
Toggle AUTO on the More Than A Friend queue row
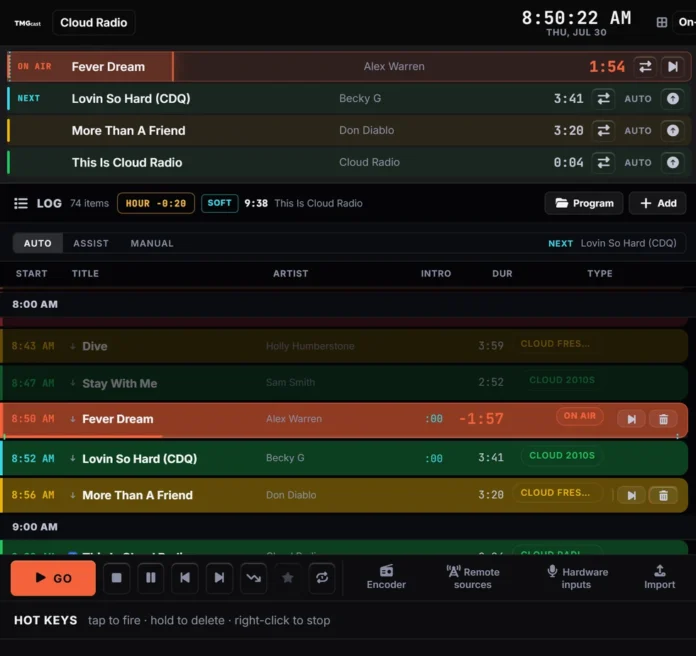pyautogui.click(x=638, y=130)
